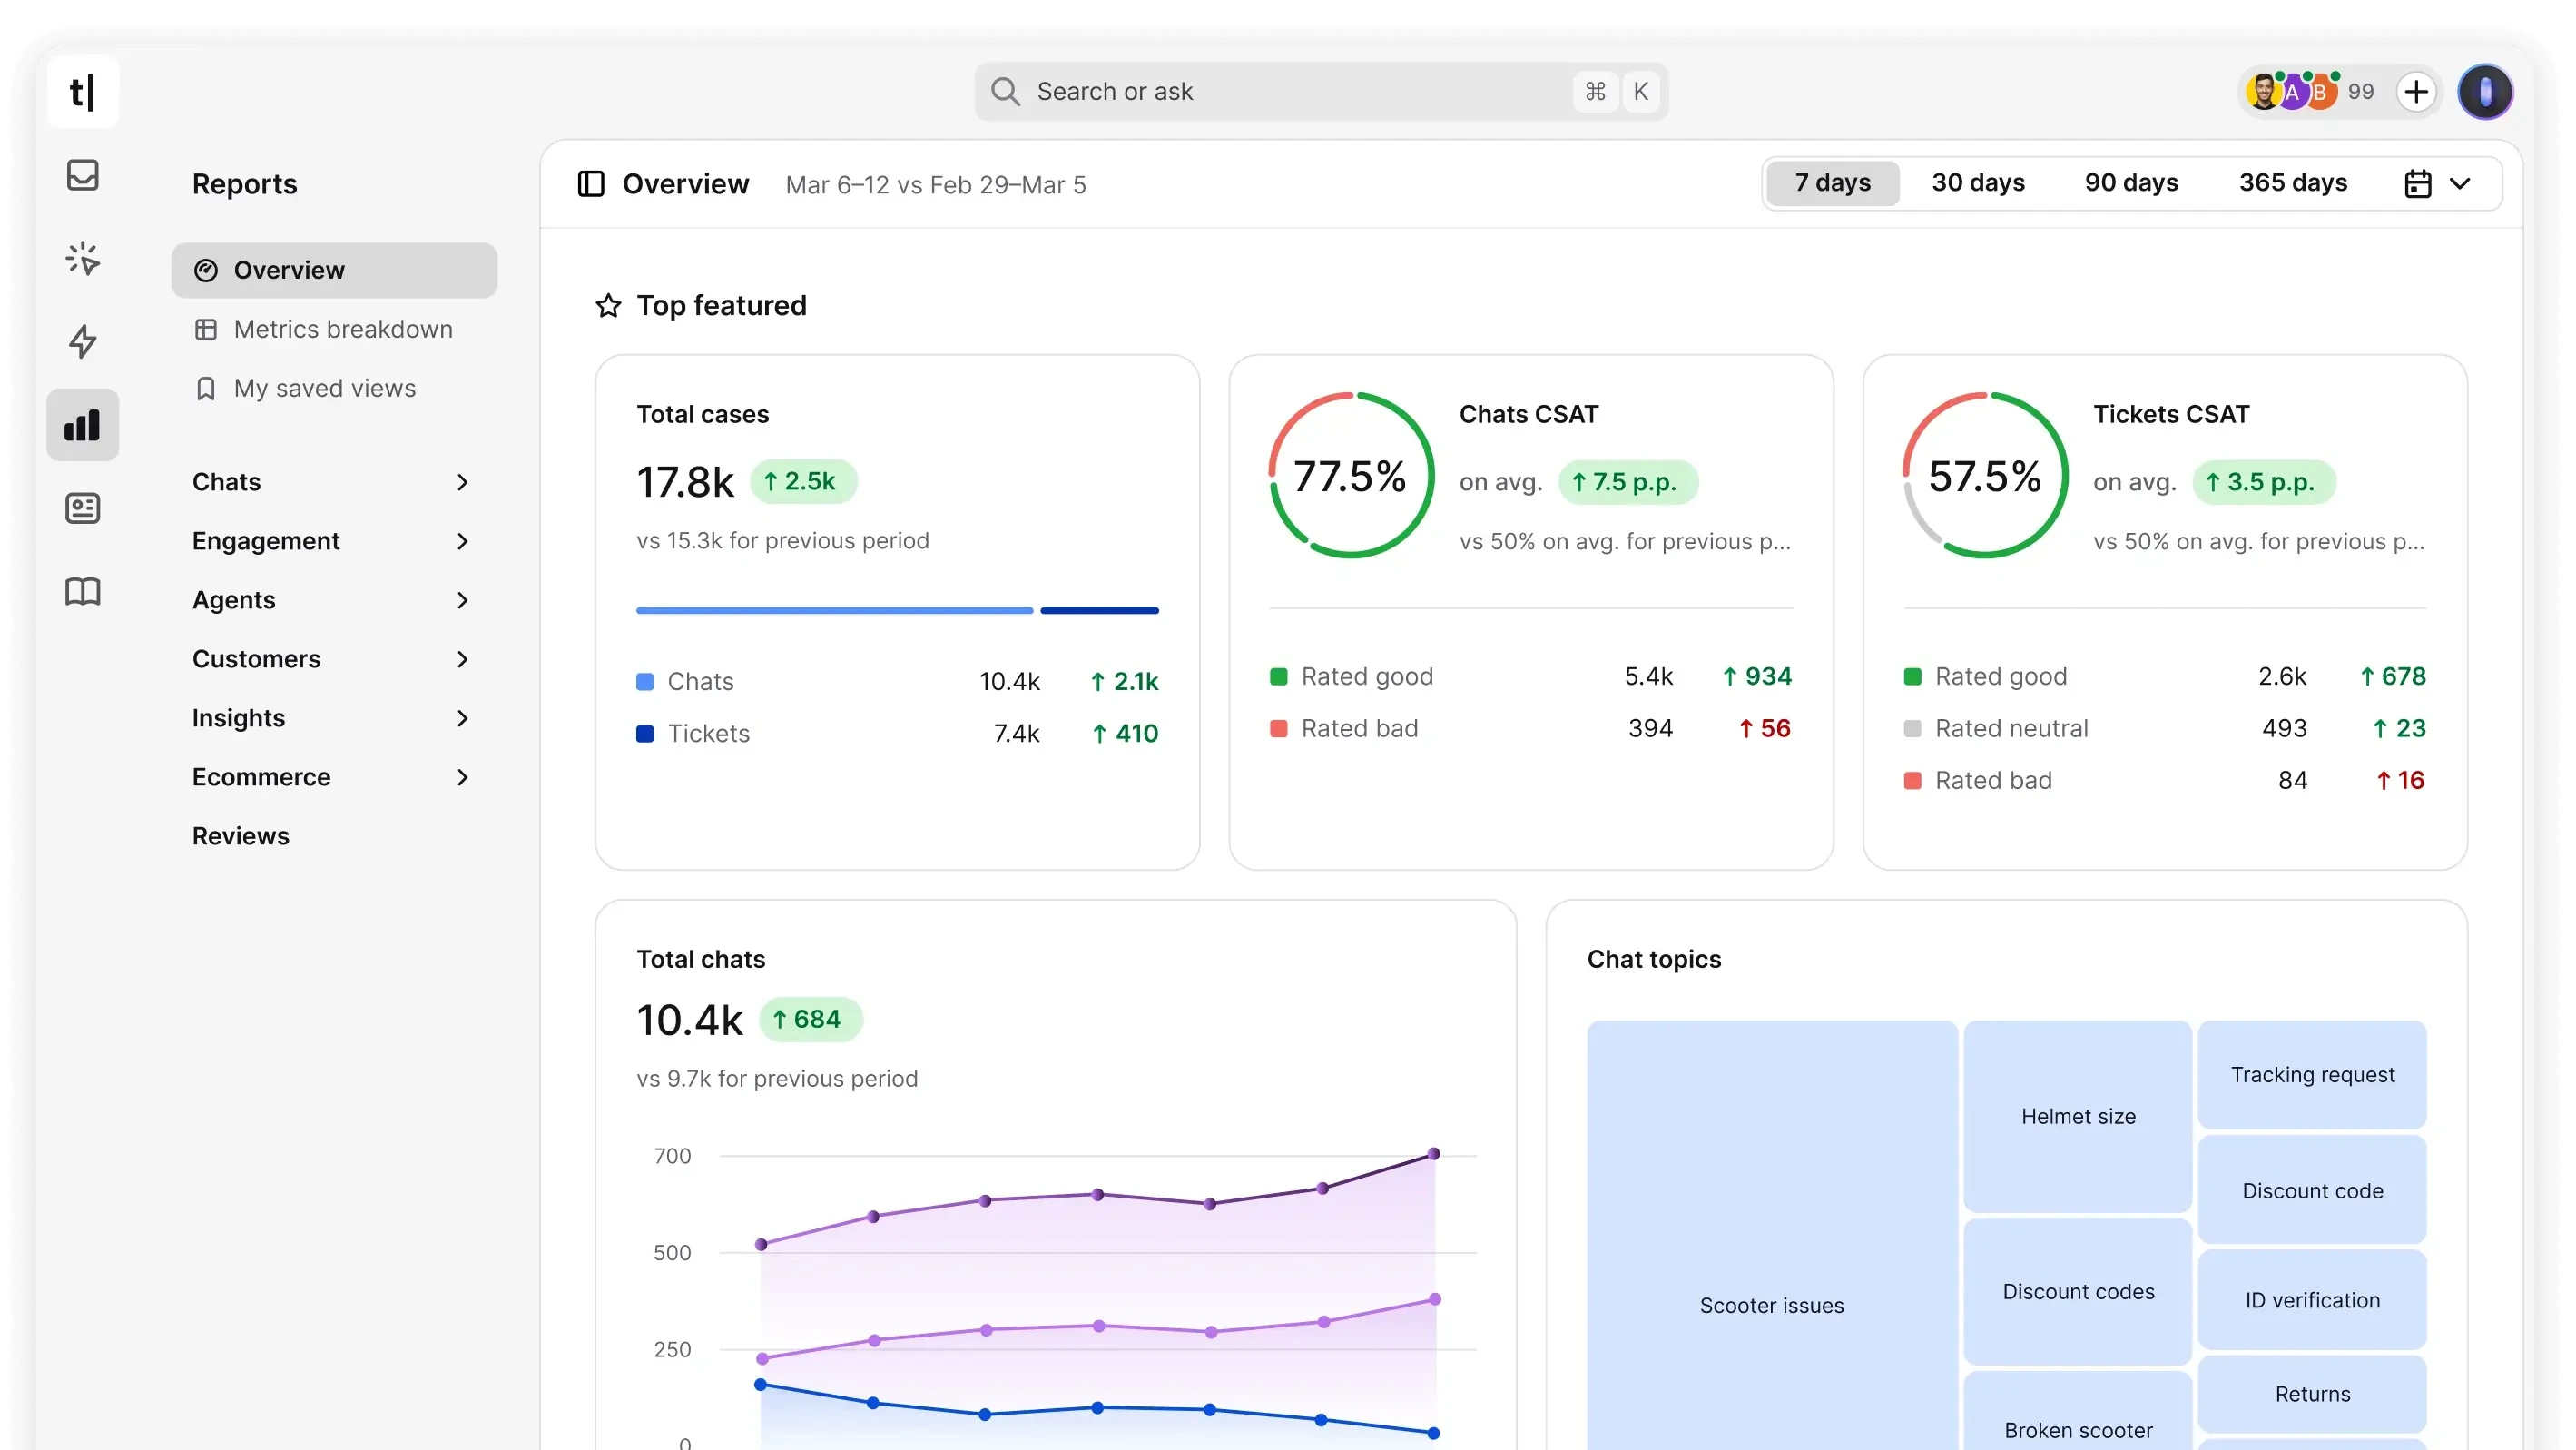Open the contact card icon in rail
The height and width of the screenshot is (1450, 2576).
tap(82, 508)
